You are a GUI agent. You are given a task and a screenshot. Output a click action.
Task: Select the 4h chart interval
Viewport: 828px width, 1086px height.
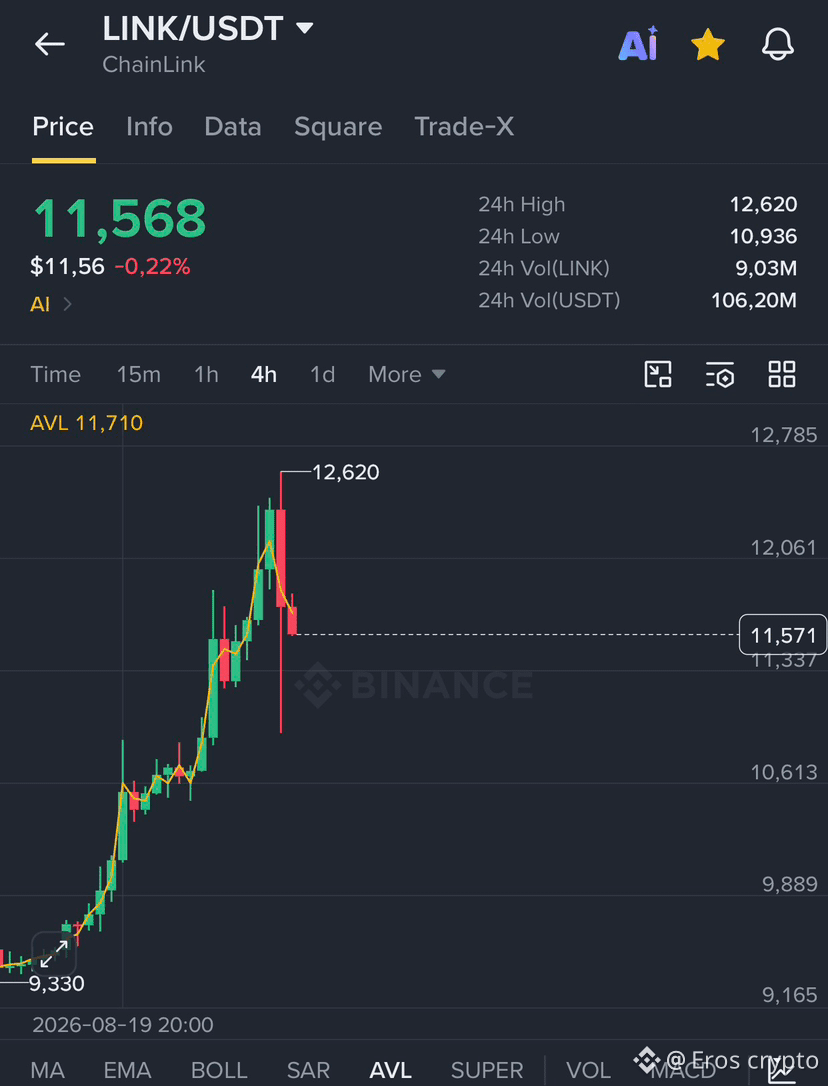(263, 375)
